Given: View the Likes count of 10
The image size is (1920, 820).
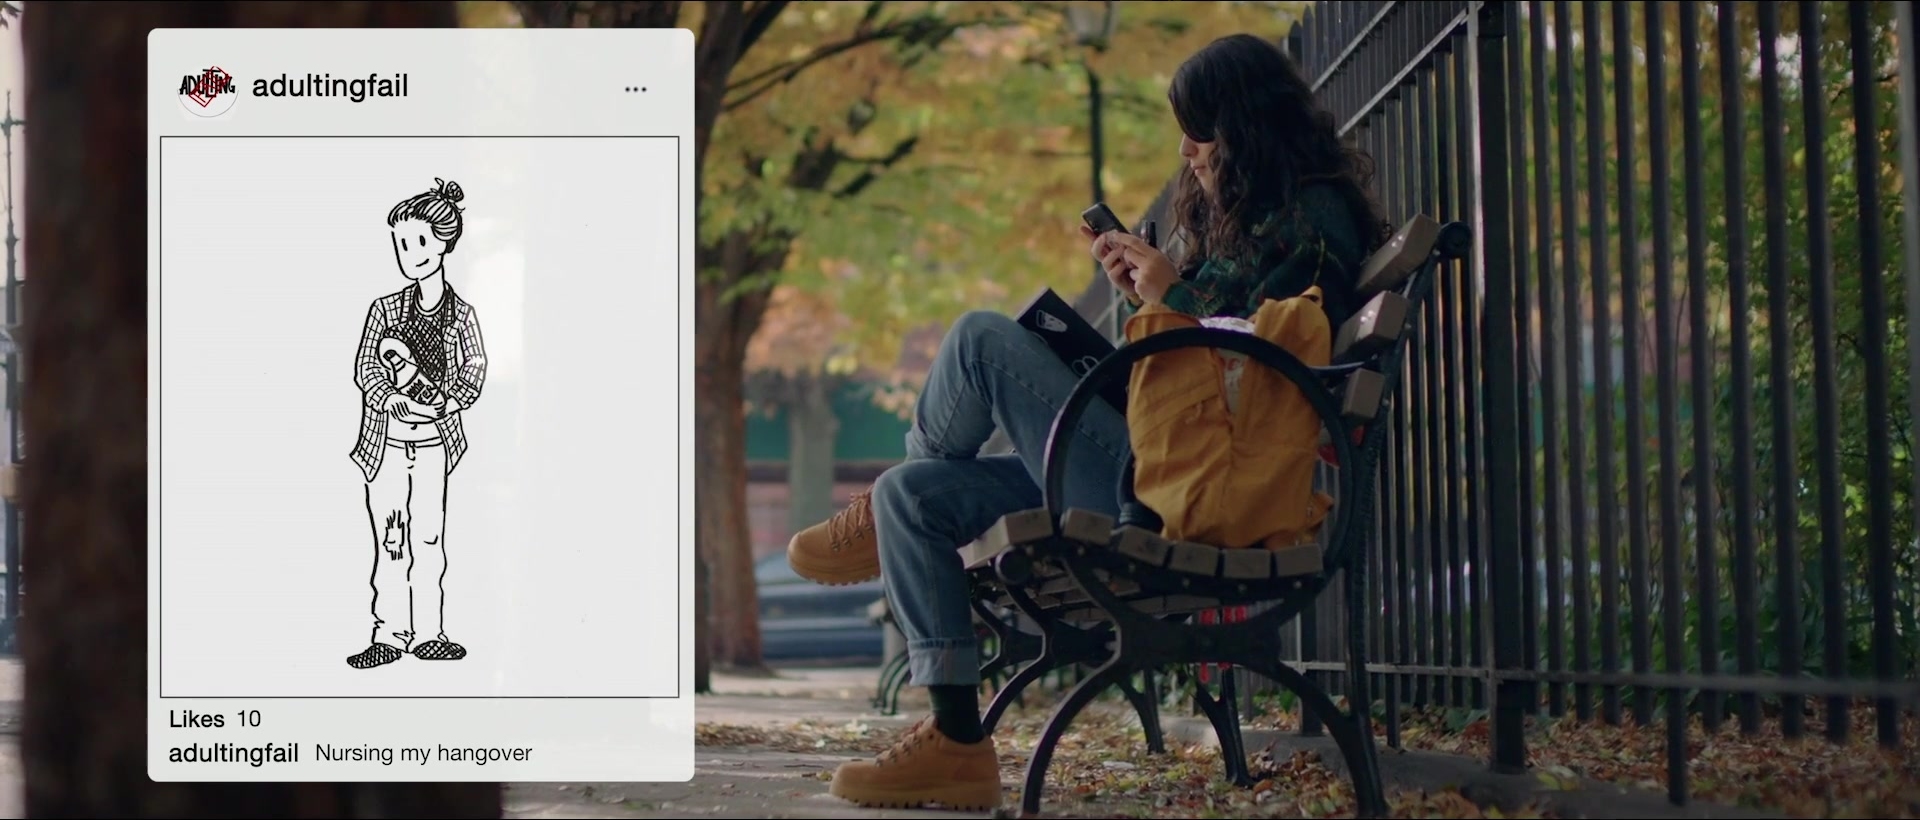Looking at the screenshot, I should [215, 719].
